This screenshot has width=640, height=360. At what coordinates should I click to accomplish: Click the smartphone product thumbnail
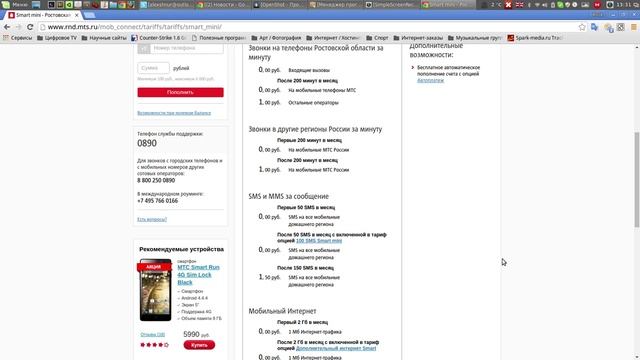pos(156,290)
